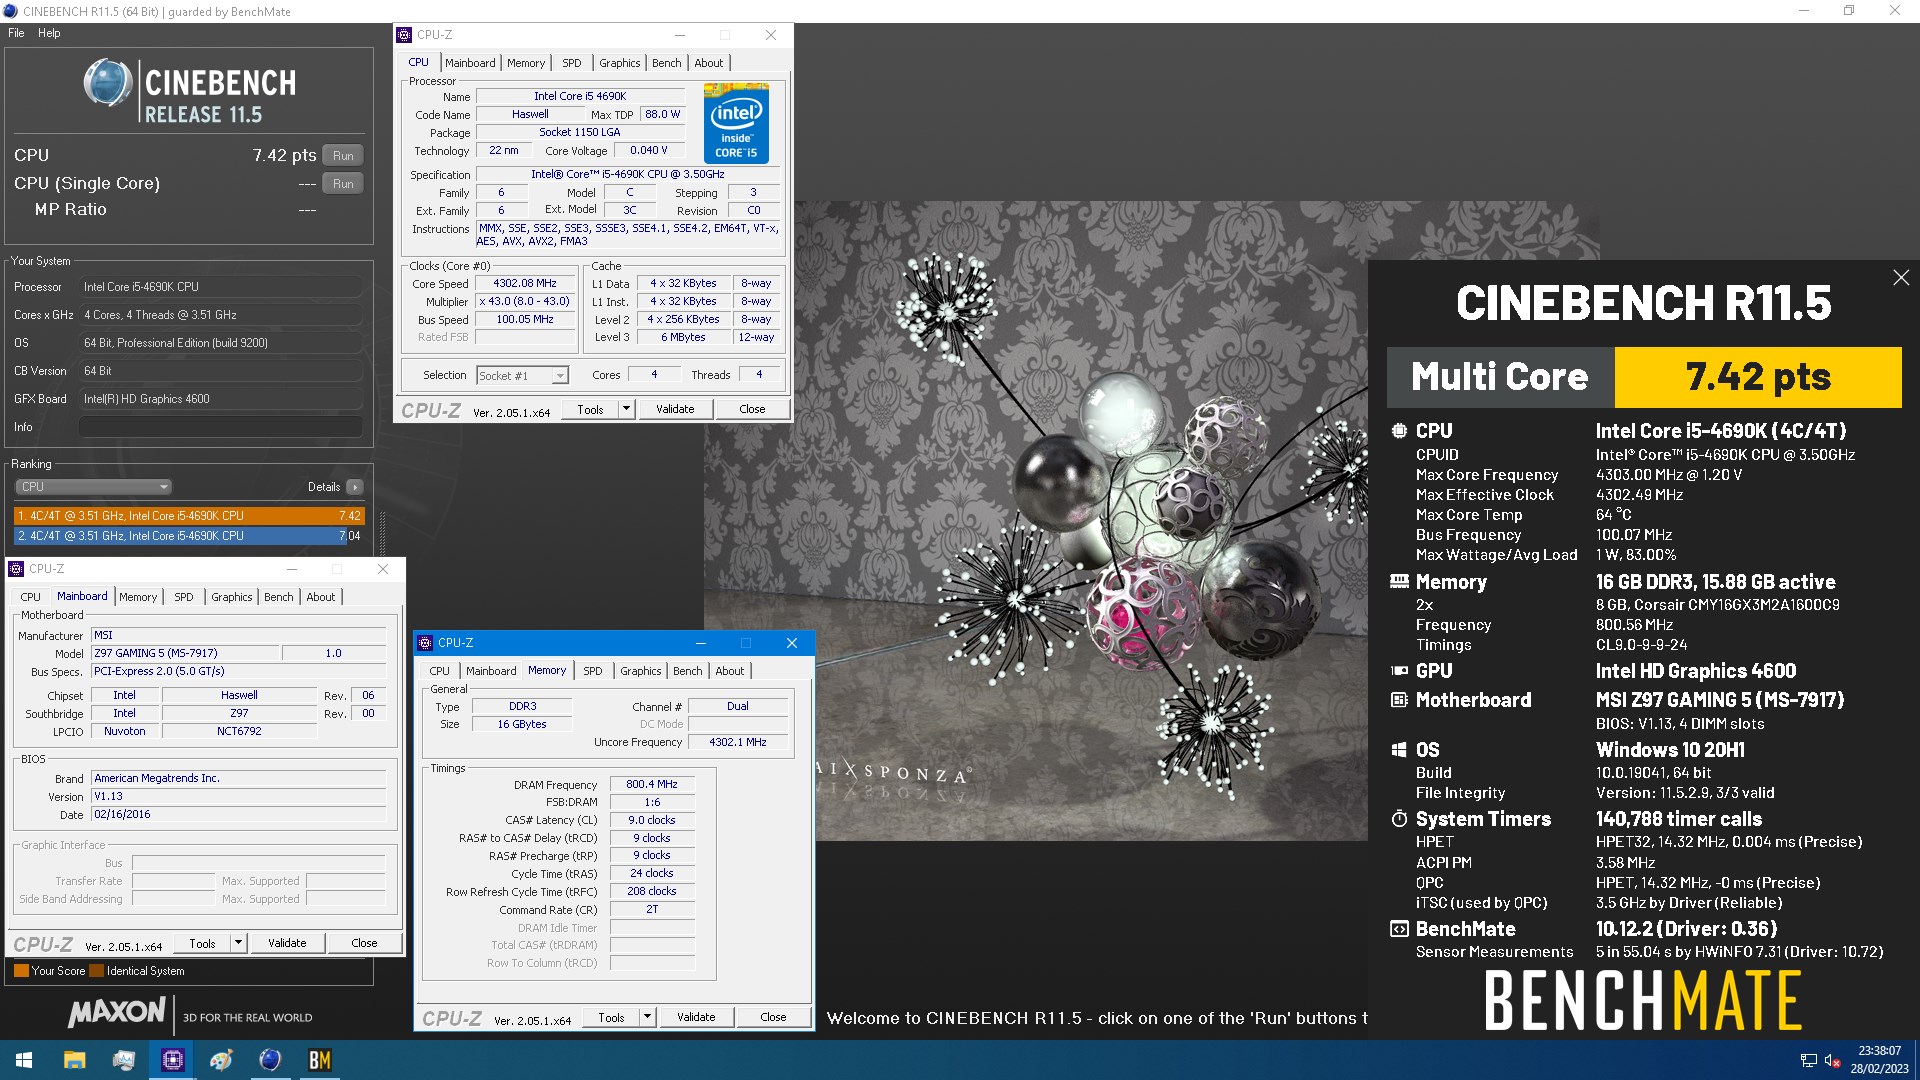Run the CPU benchmark
Image resolution: width=1920 pixels, height=1080 pixels.
tap(343, 156)
